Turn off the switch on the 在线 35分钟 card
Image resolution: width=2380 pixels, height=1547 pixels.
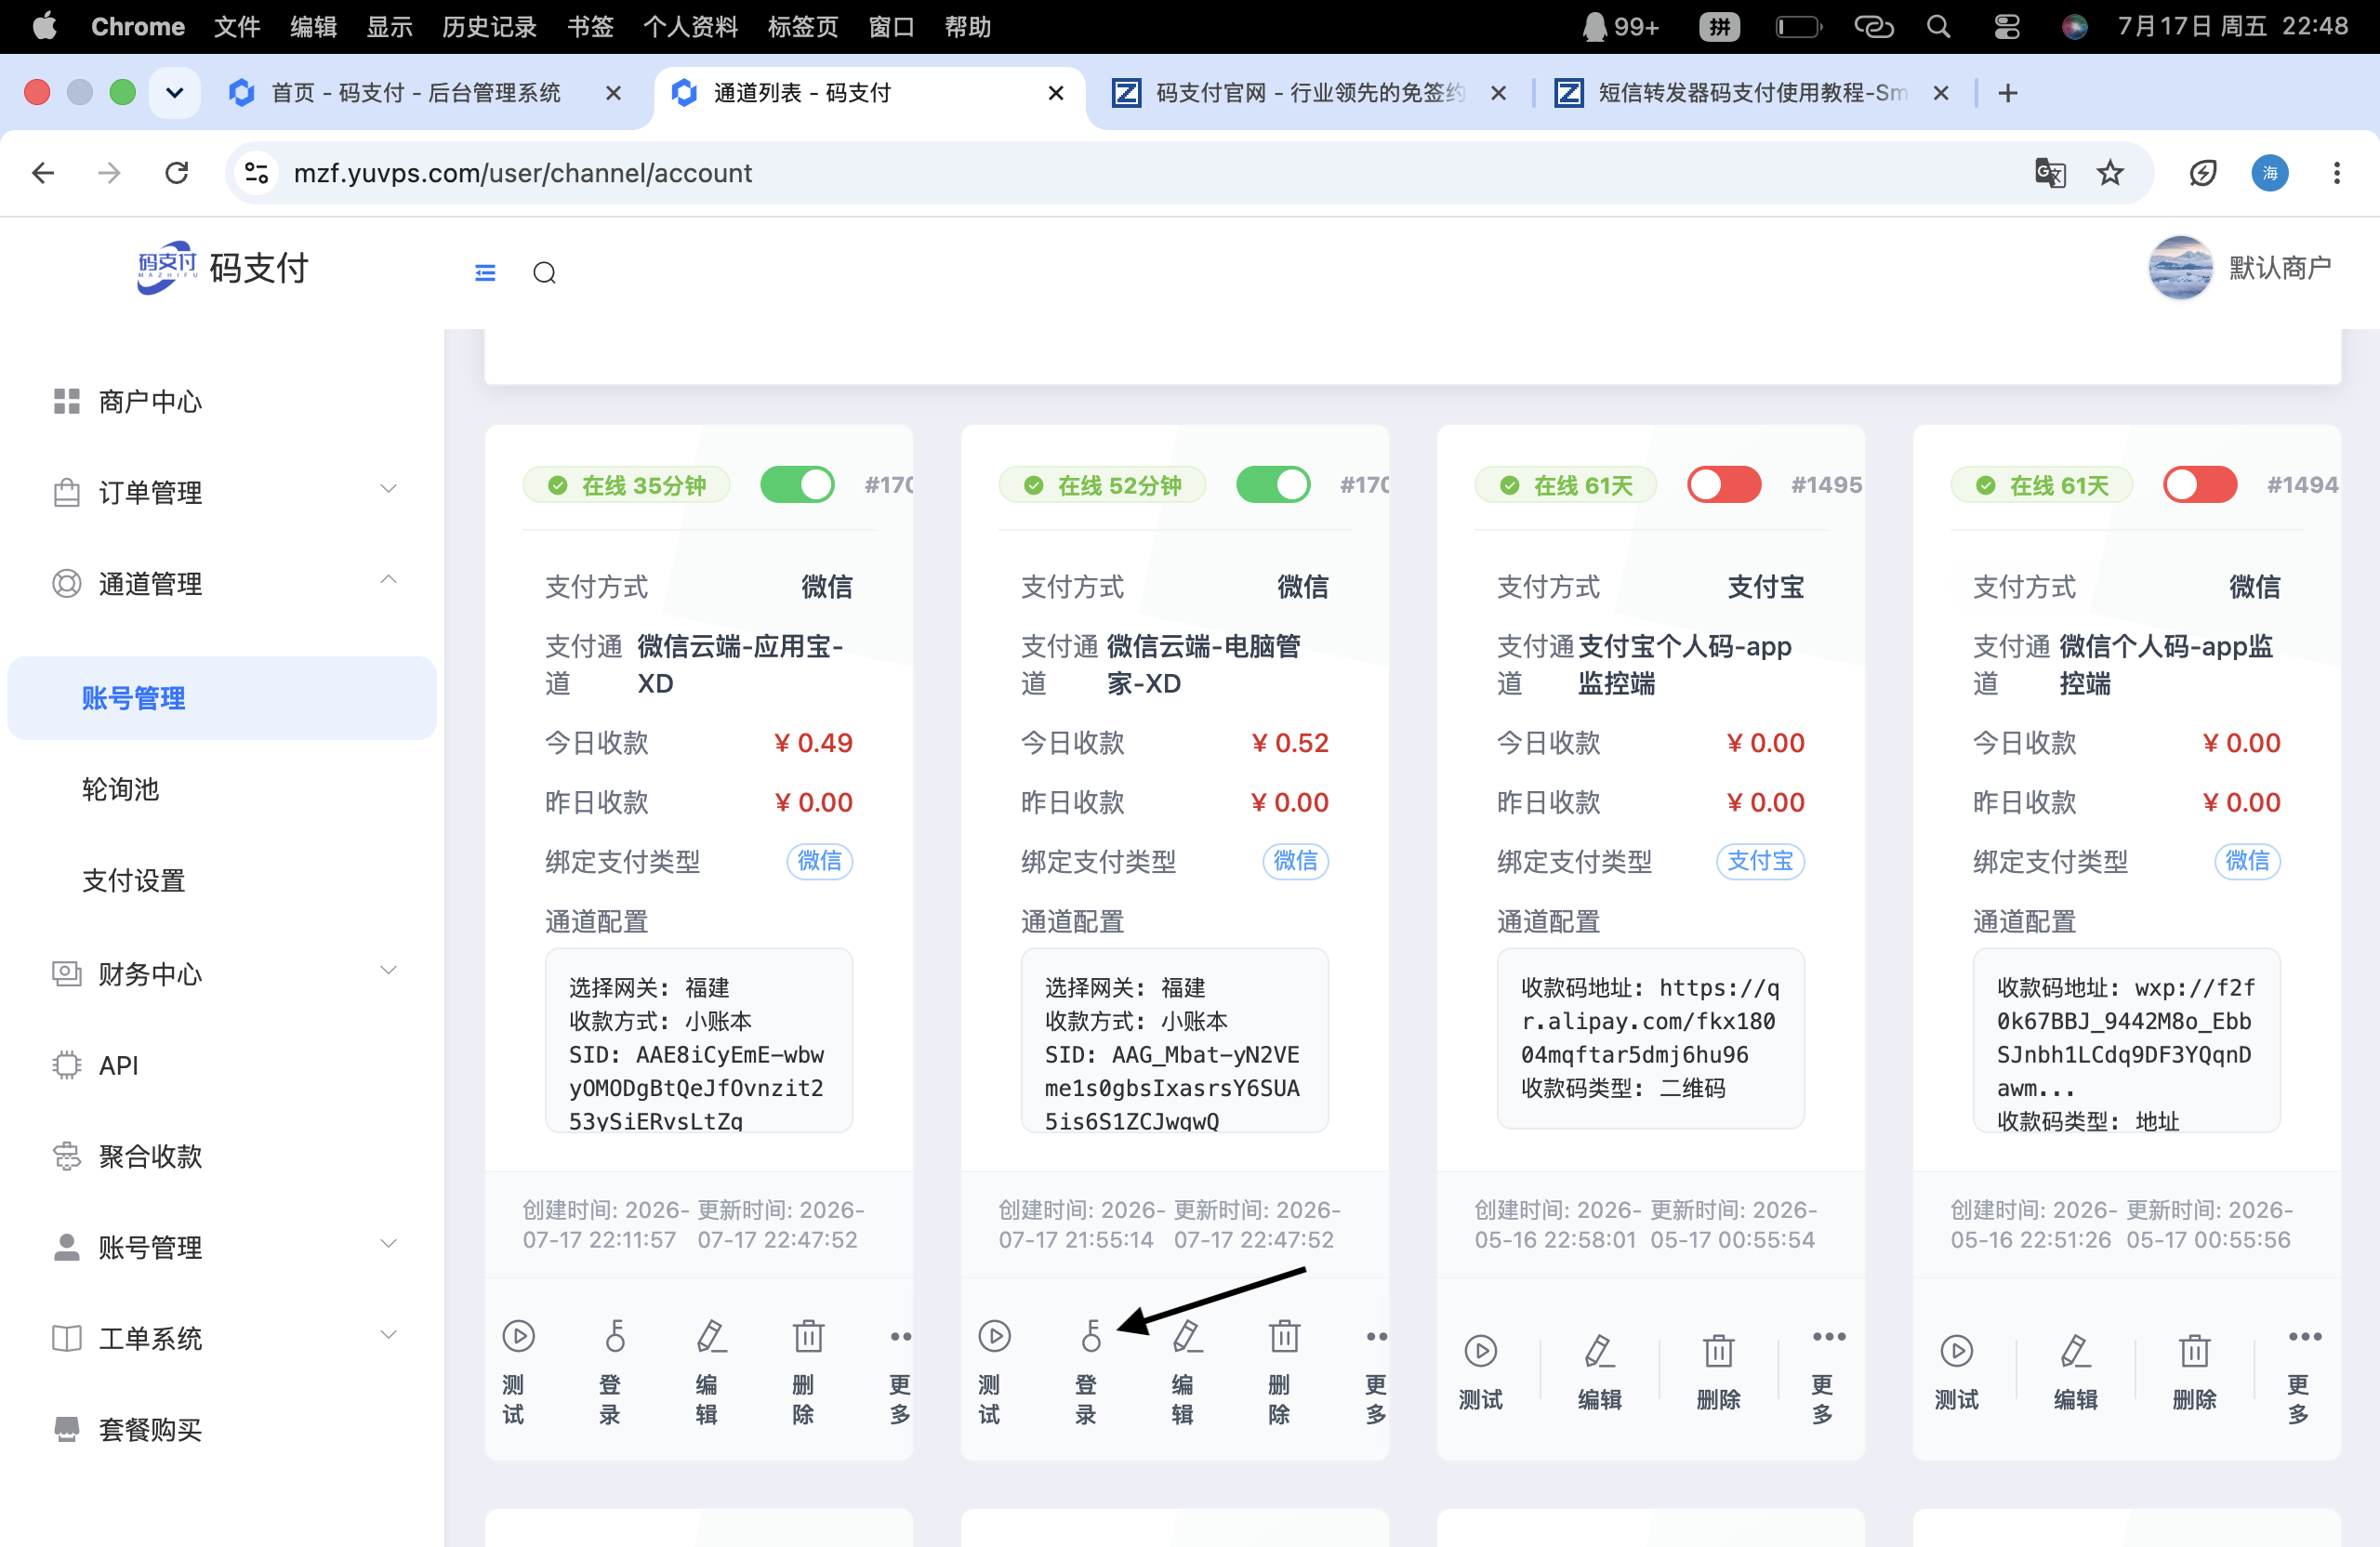[797, 485]
